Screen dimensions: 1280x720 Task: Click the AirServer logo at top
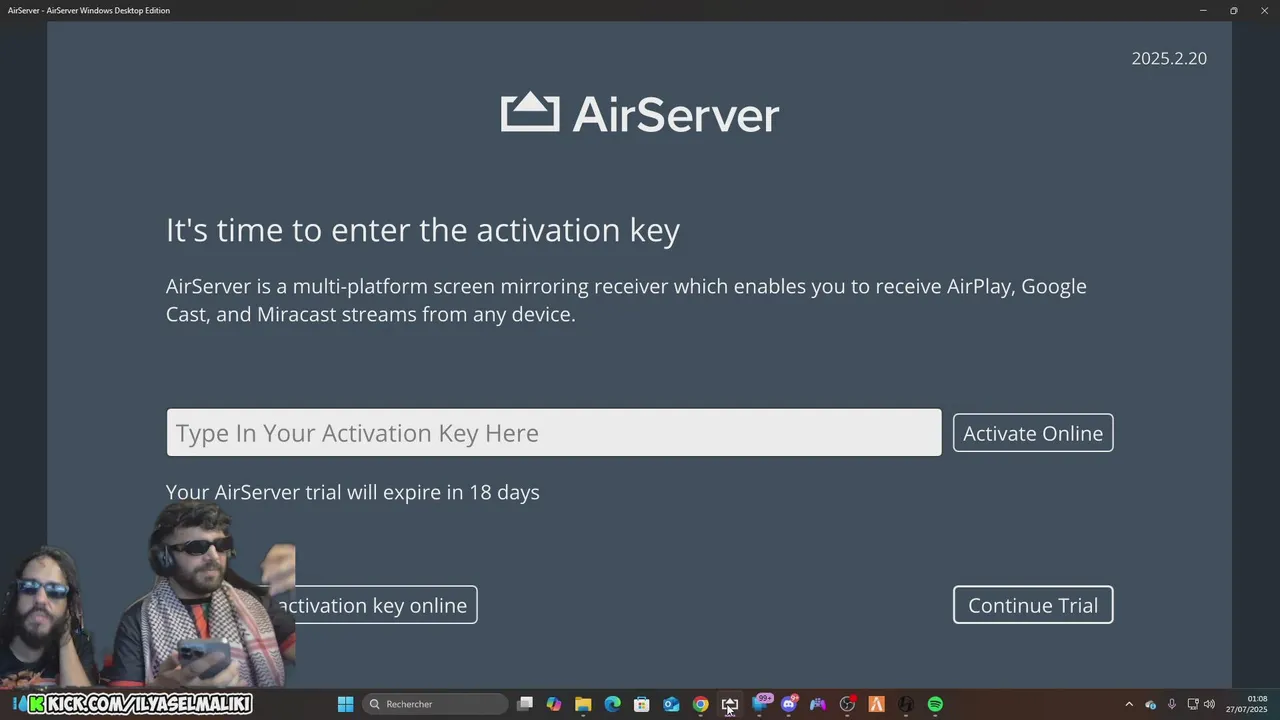point(640,113)
